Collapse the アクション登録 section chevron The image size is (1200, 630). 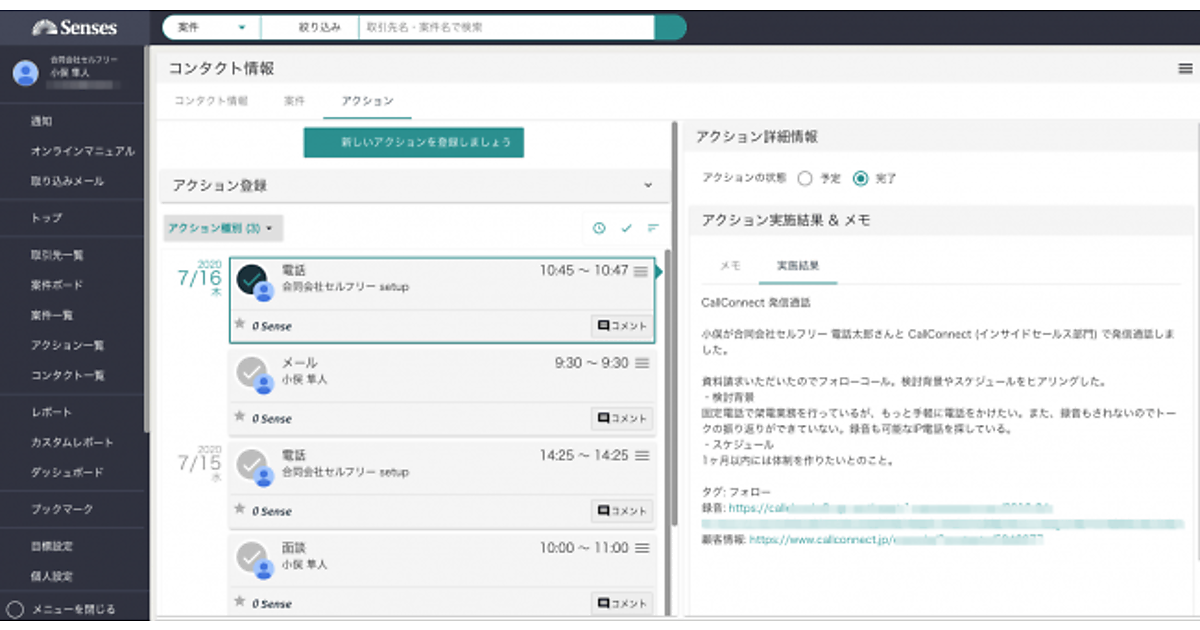coord(647,186)
